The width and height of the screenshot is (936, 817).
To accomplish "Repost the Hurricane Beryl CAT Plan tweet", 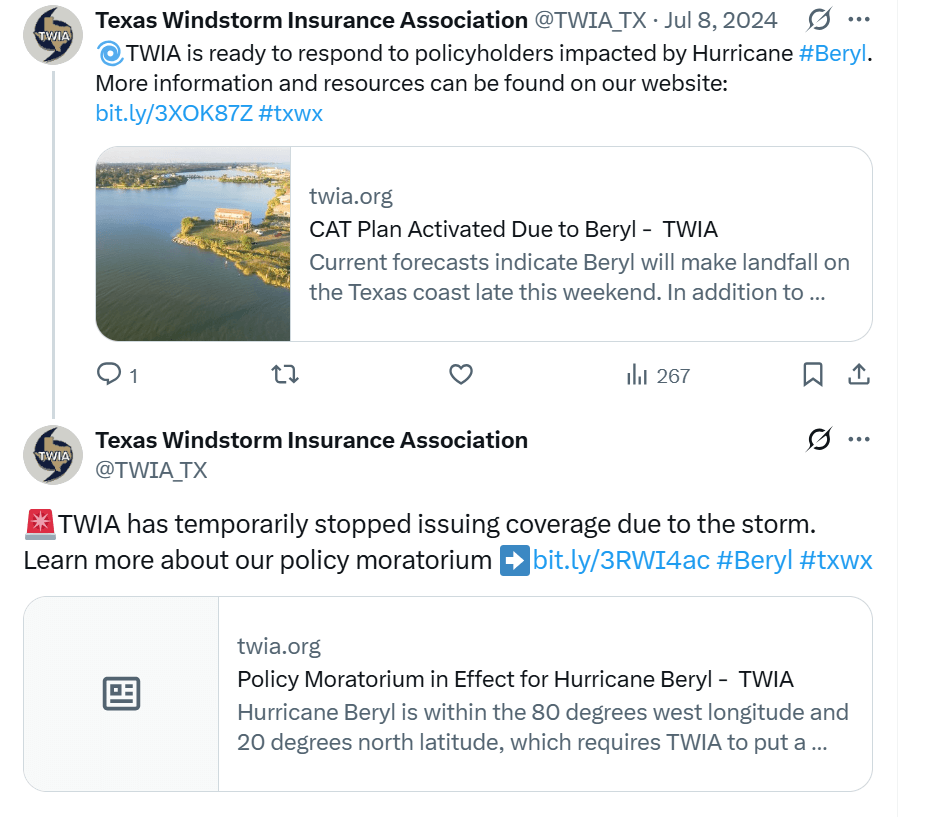I will tap(285, 375).
